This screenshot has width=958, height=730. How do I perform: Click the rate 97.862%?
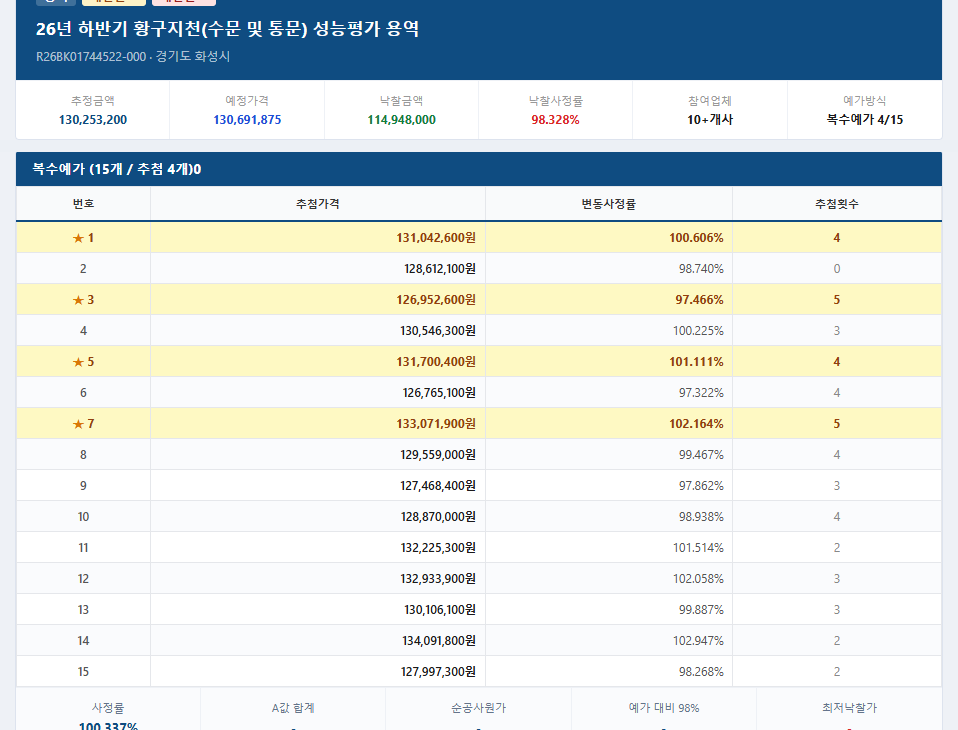[x=701, y=486]
